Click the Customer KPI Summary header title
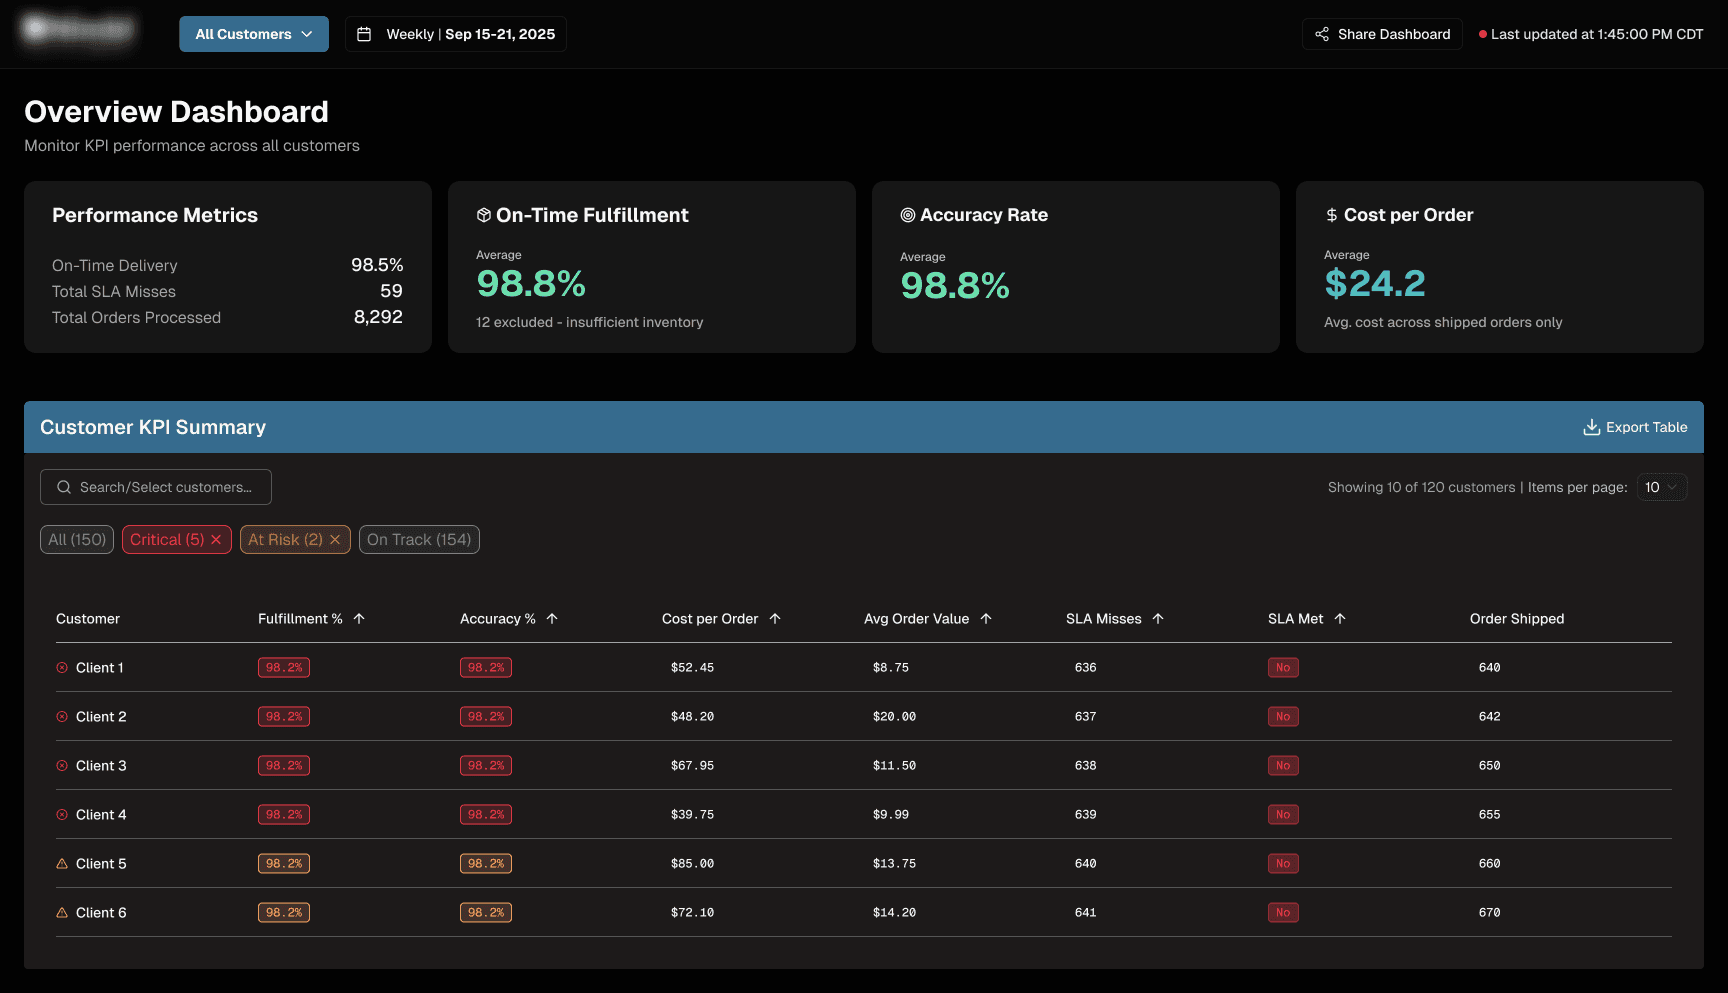The width and height of the screenshot is (1728, 993). [153, 427]
